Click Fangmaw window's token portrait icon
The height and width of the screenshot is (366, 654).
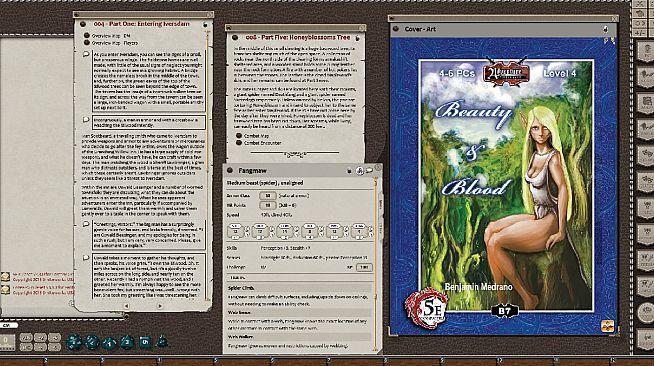coord(360,170)
